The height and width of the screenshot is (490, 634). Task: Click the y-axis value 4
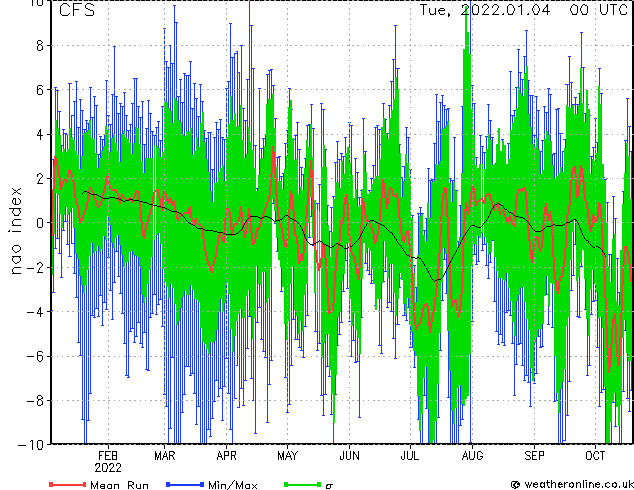click(x=40, y=134)
